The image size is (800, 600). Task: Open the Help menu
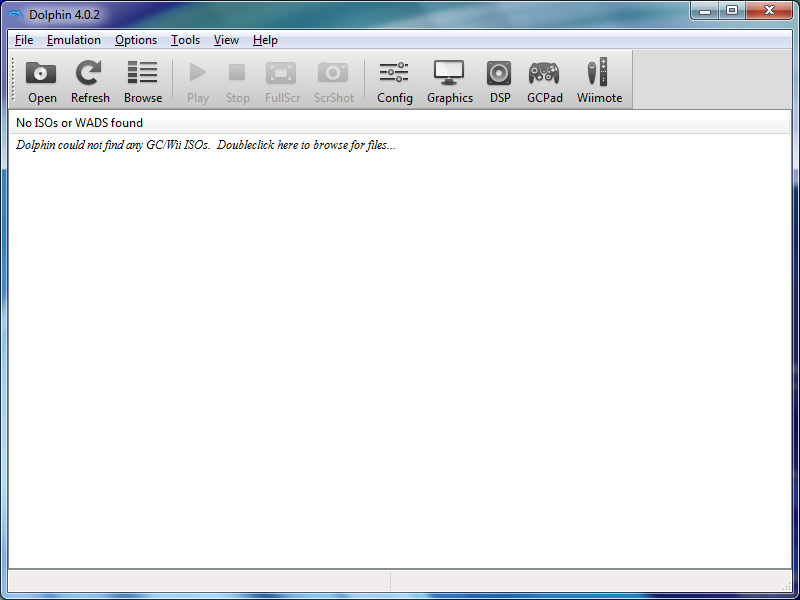[265, 40]
